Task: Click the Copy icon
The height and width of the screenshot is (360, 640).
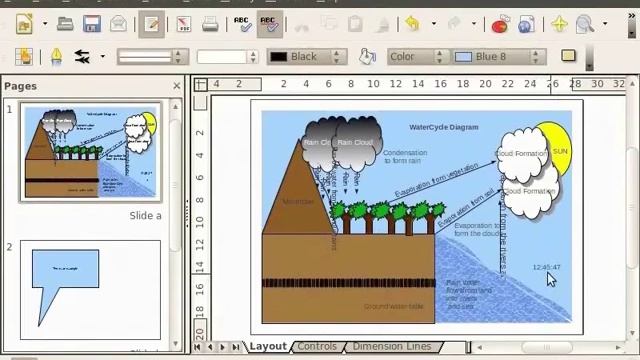Action: coord(329,24)
